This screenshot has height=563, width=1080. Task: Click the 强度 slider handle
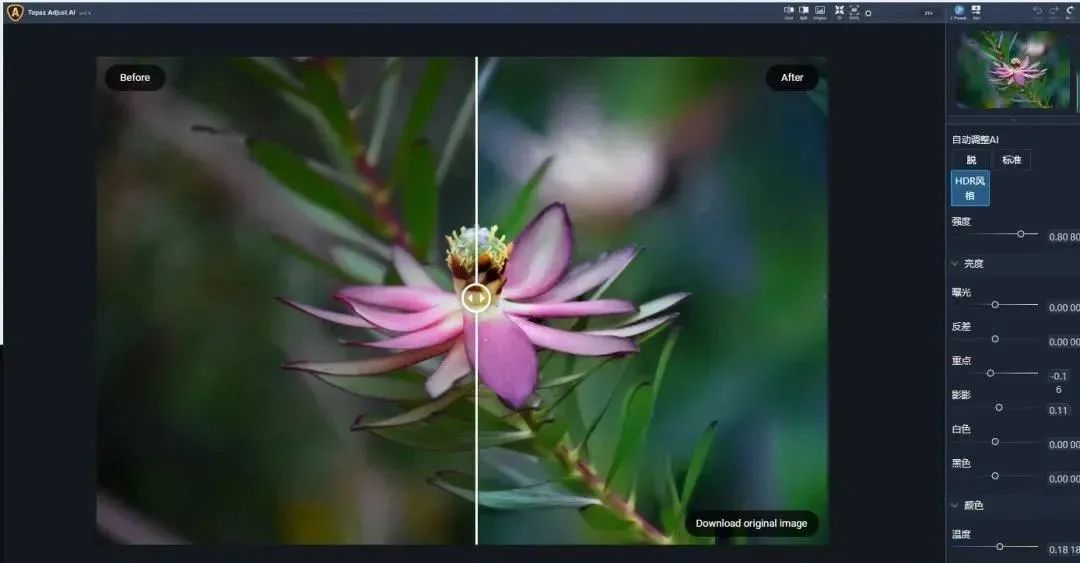[1020, 234]
